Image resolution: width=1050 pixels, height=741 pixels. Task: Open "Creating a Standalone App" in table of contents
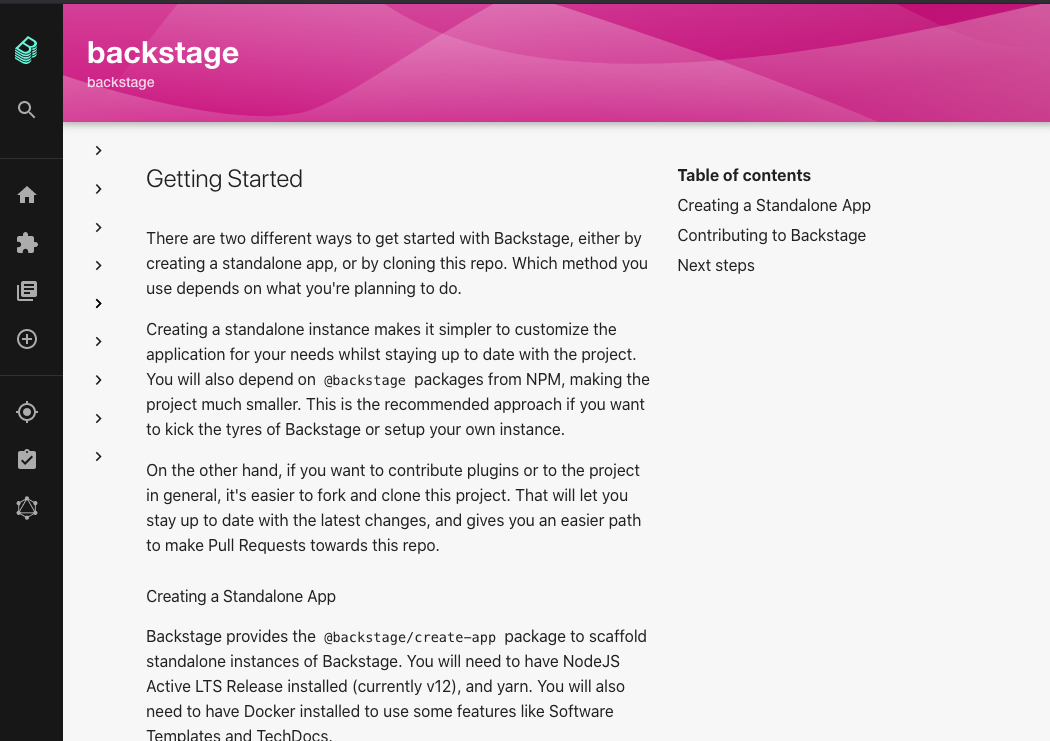pyautogui.click(x=774, y=205)
